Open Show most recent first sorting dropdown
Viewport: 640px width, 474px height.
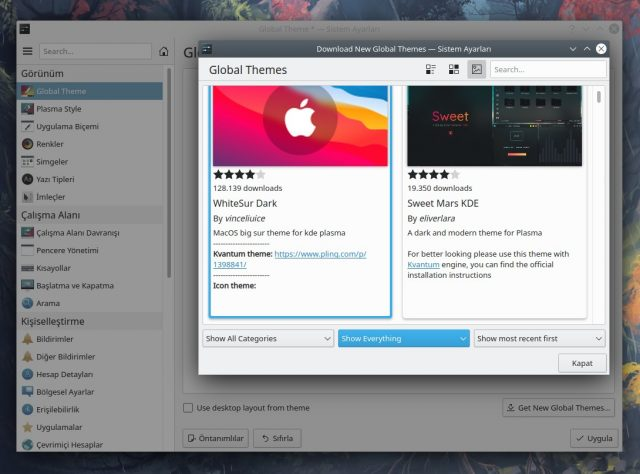(540, 338)
